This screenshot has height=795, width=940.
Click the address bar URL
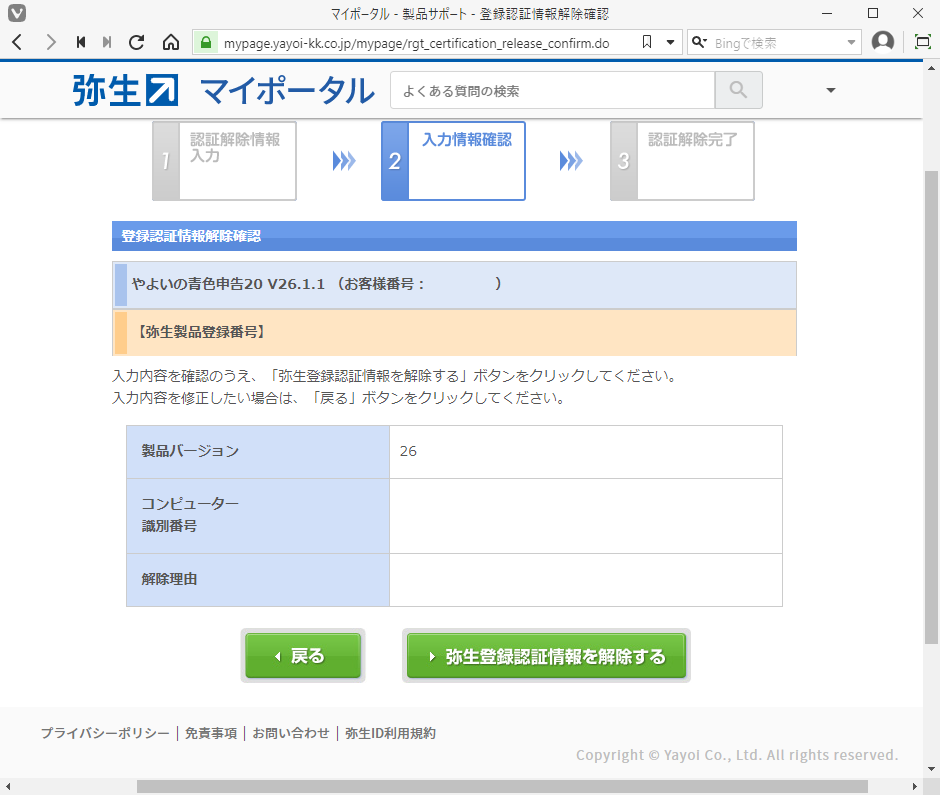tap(416, 43)
